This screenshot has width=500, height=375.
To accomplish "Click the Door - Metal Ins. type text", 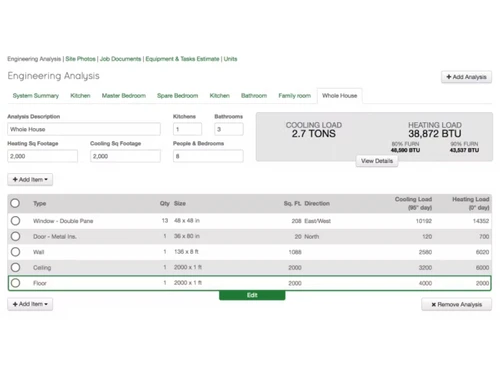I will coord(55,237).
